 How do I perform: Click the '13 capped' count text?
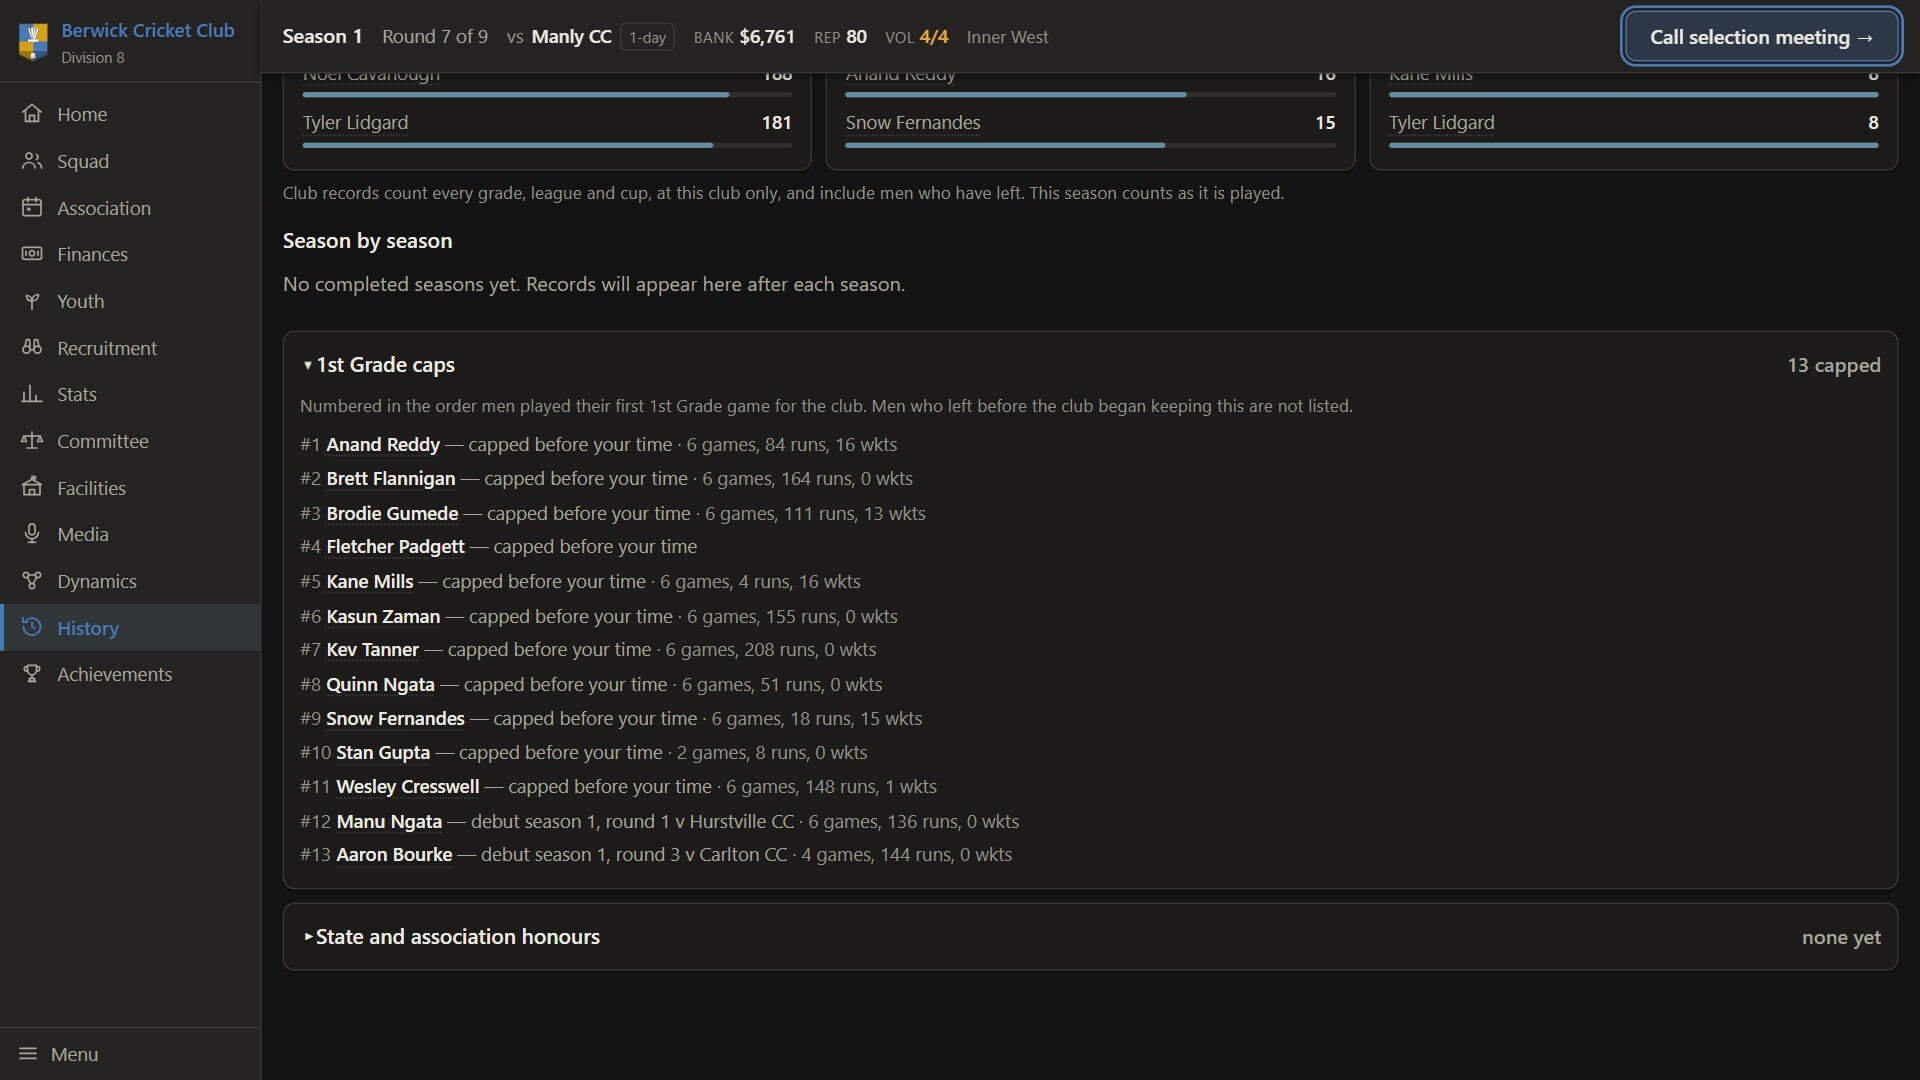[x=1834, y=366]
